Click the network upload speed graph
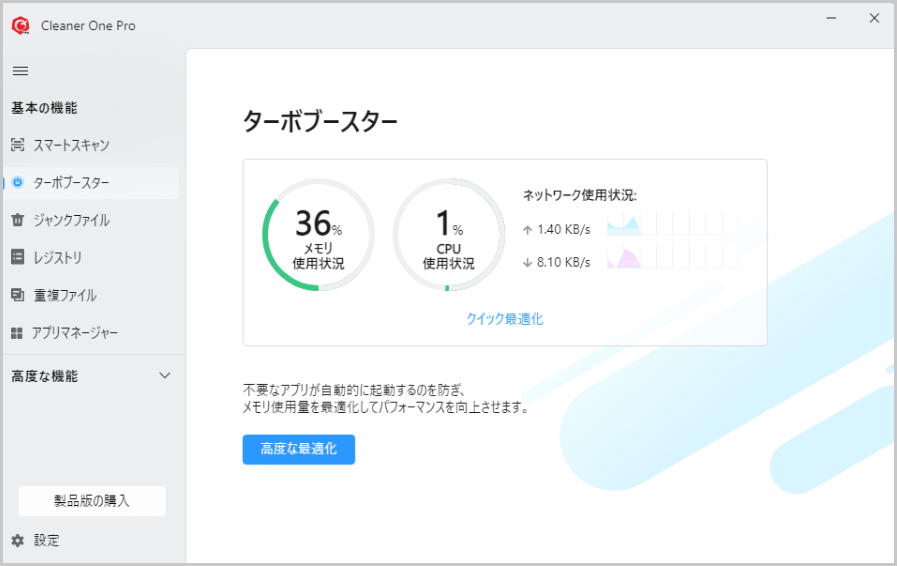This screenshot has width=897, height=566. click(671, 224)
